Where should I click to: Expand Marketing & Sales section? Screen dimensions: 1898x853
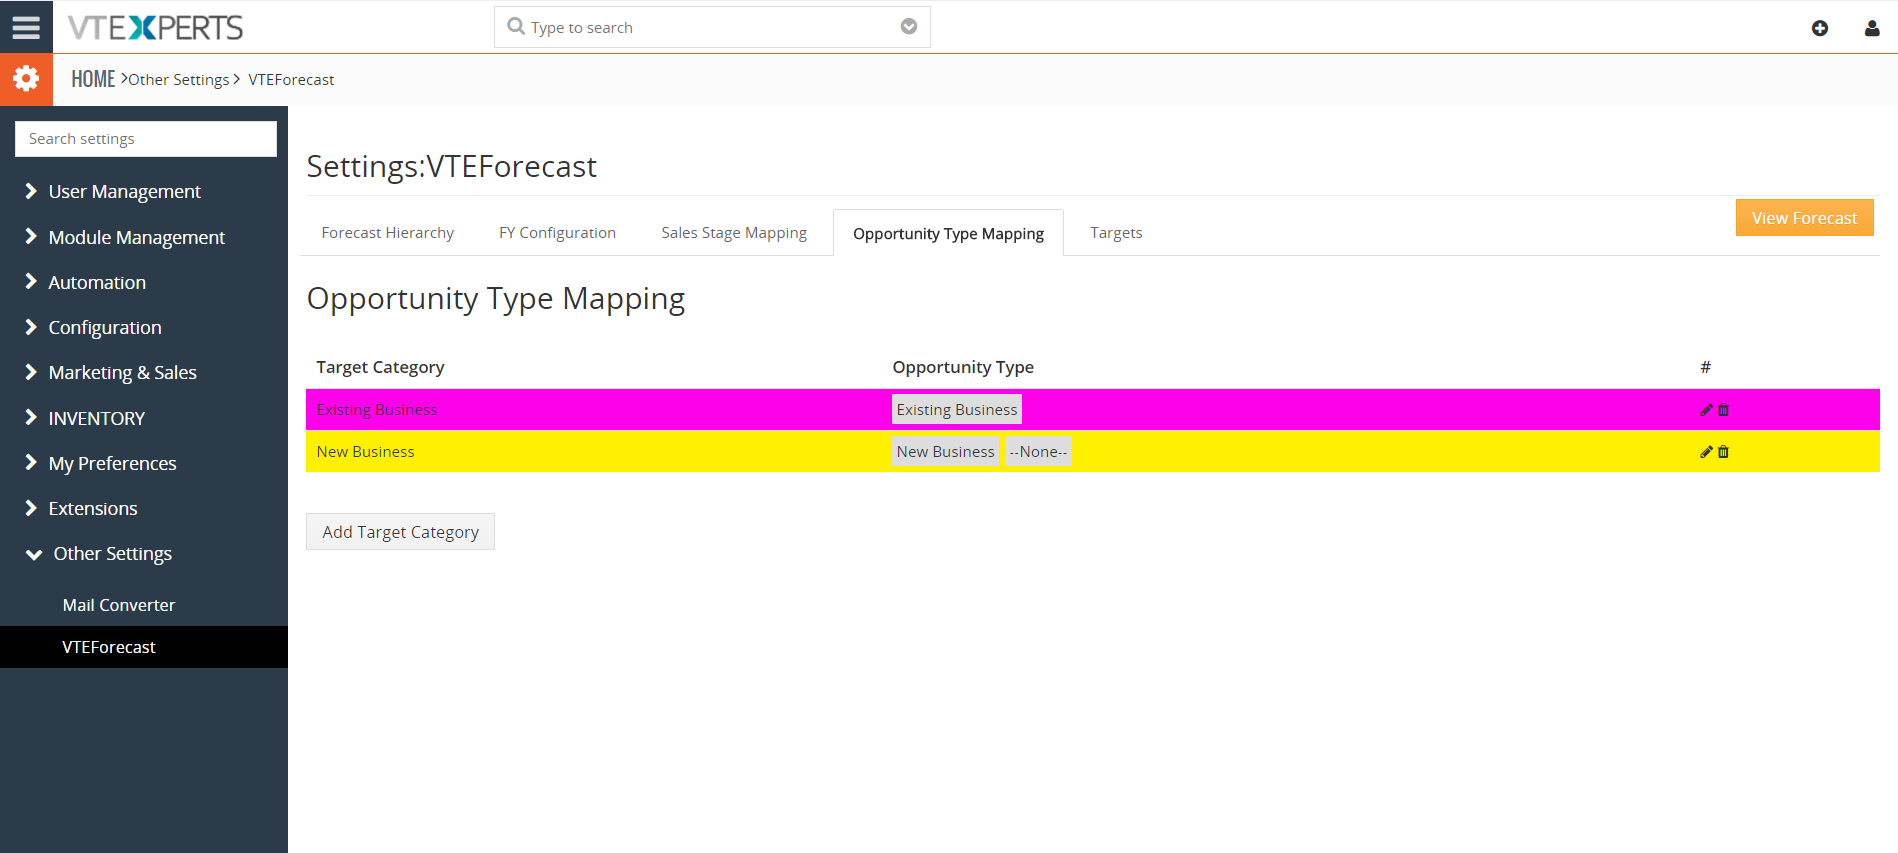[122, 372]
